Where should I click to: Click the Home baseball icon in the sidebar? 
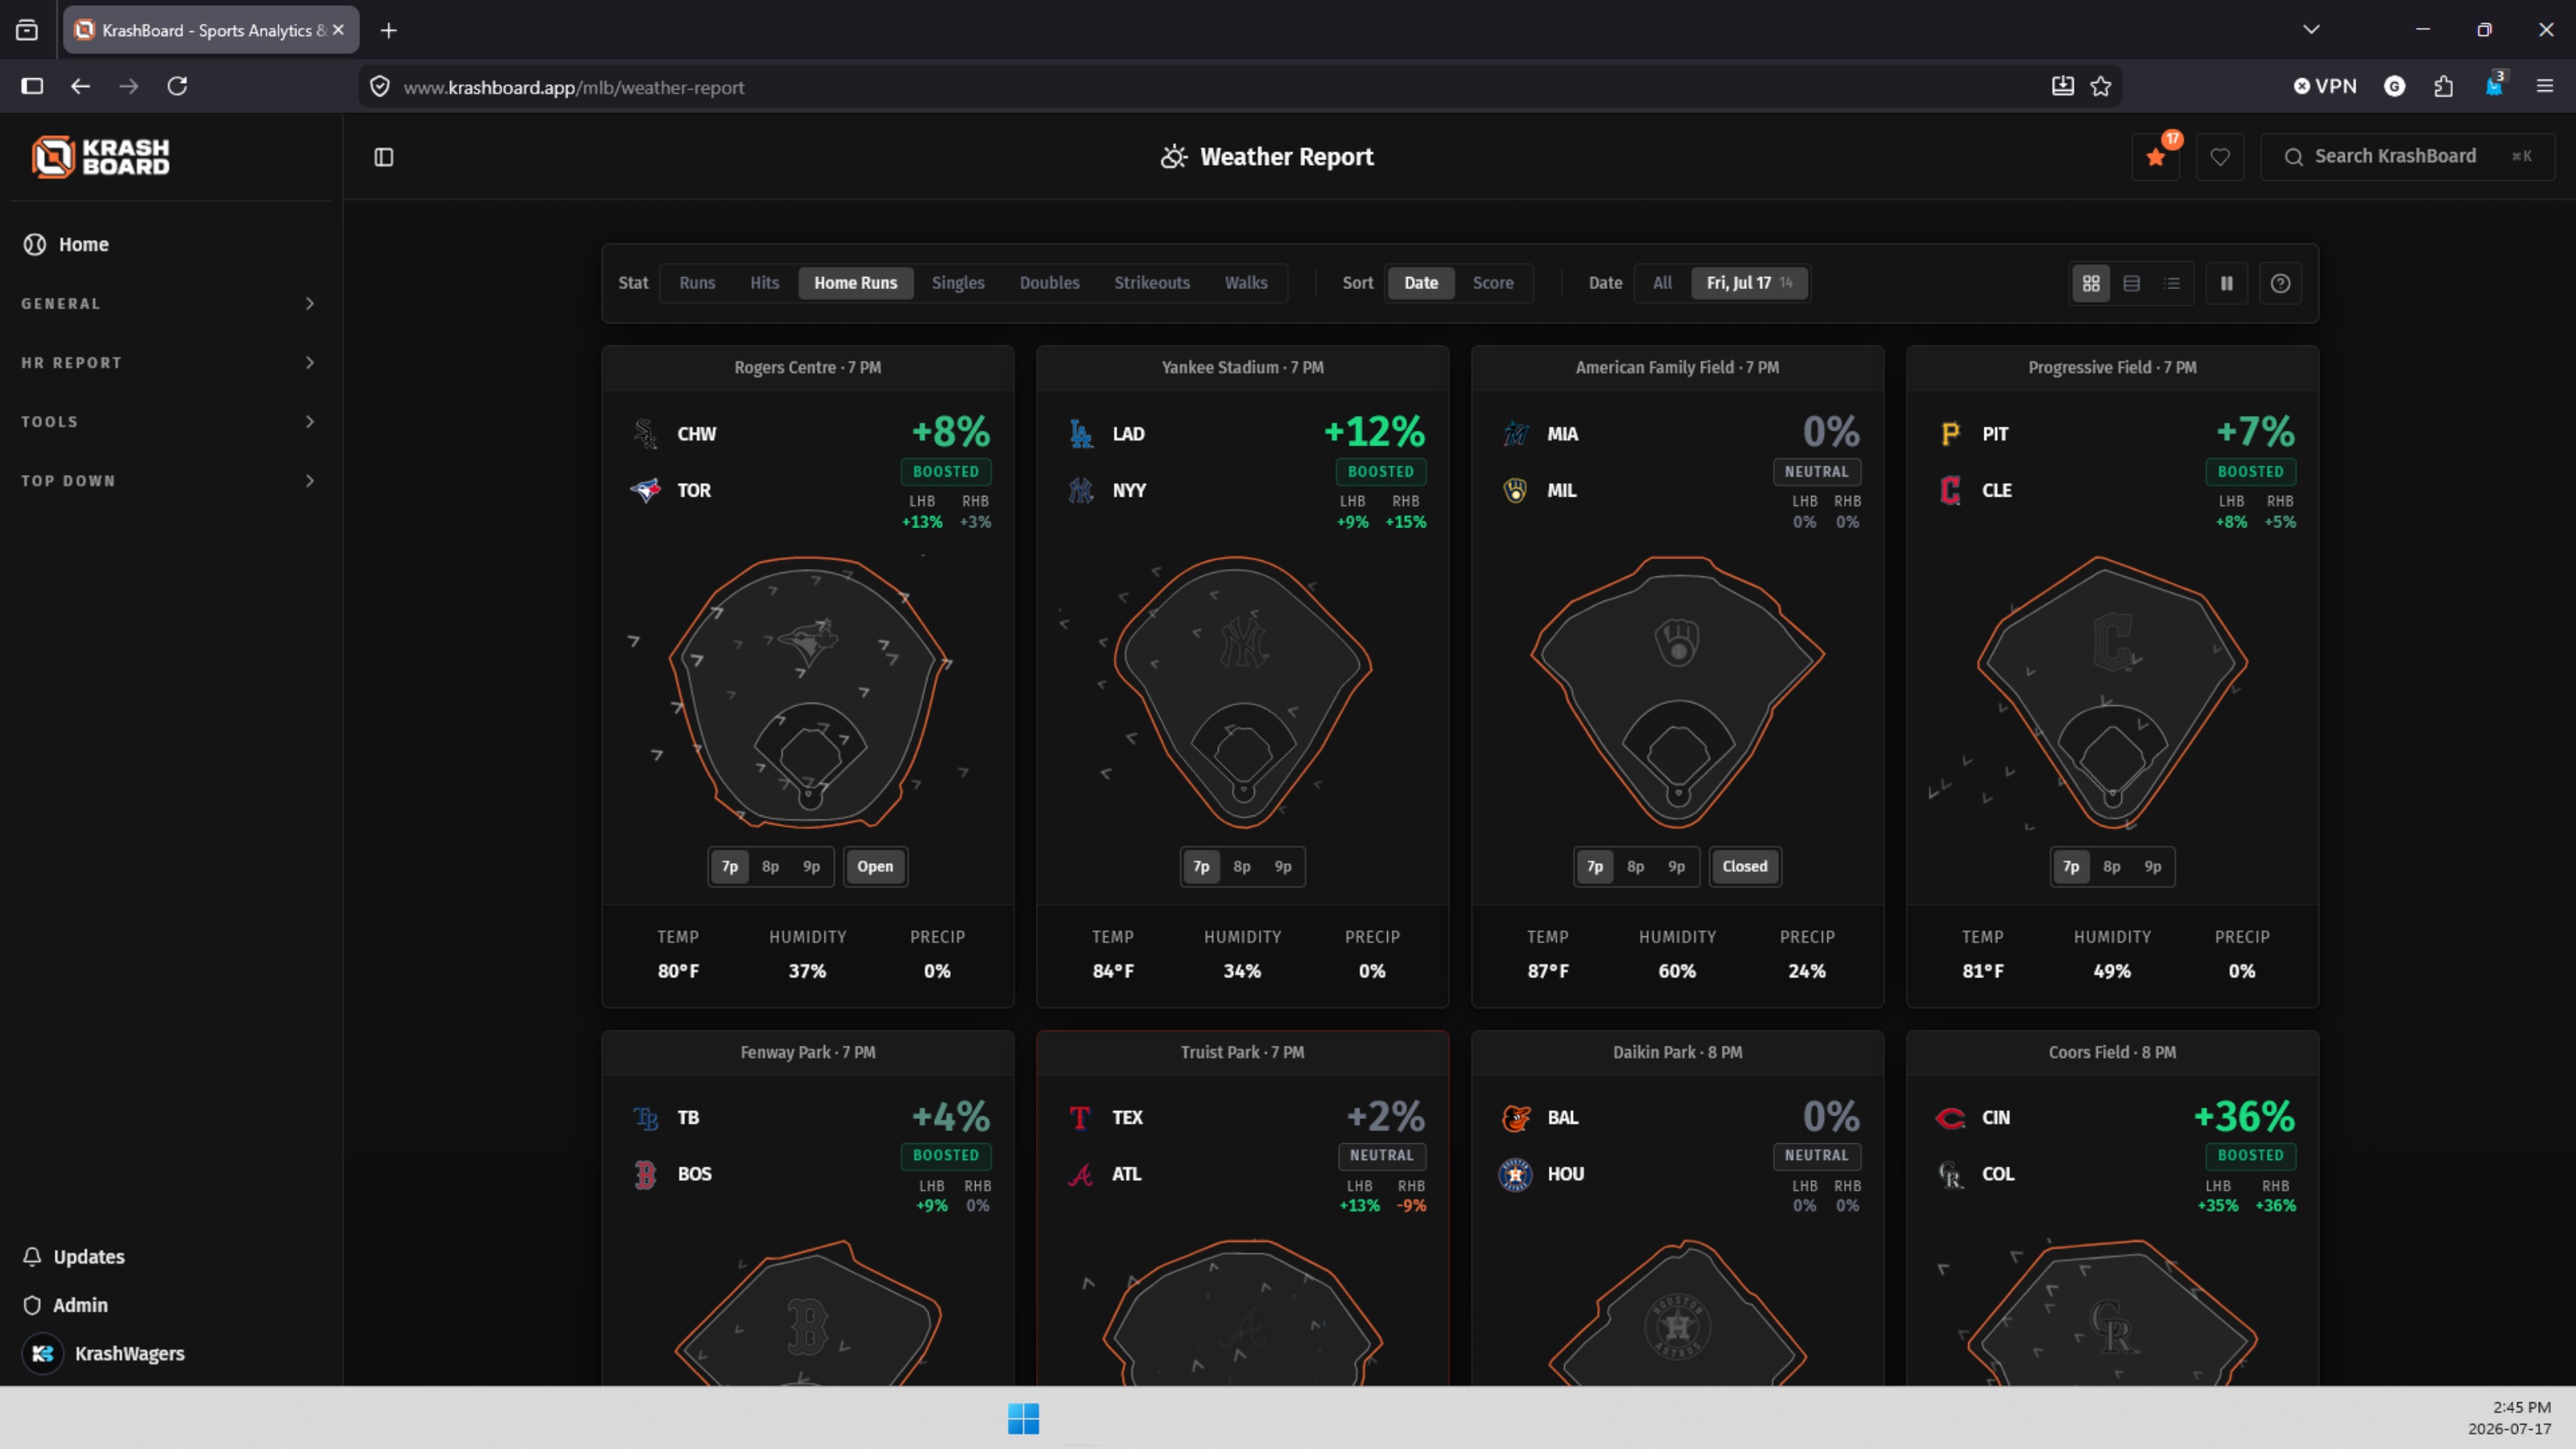(x=35, y=245)
